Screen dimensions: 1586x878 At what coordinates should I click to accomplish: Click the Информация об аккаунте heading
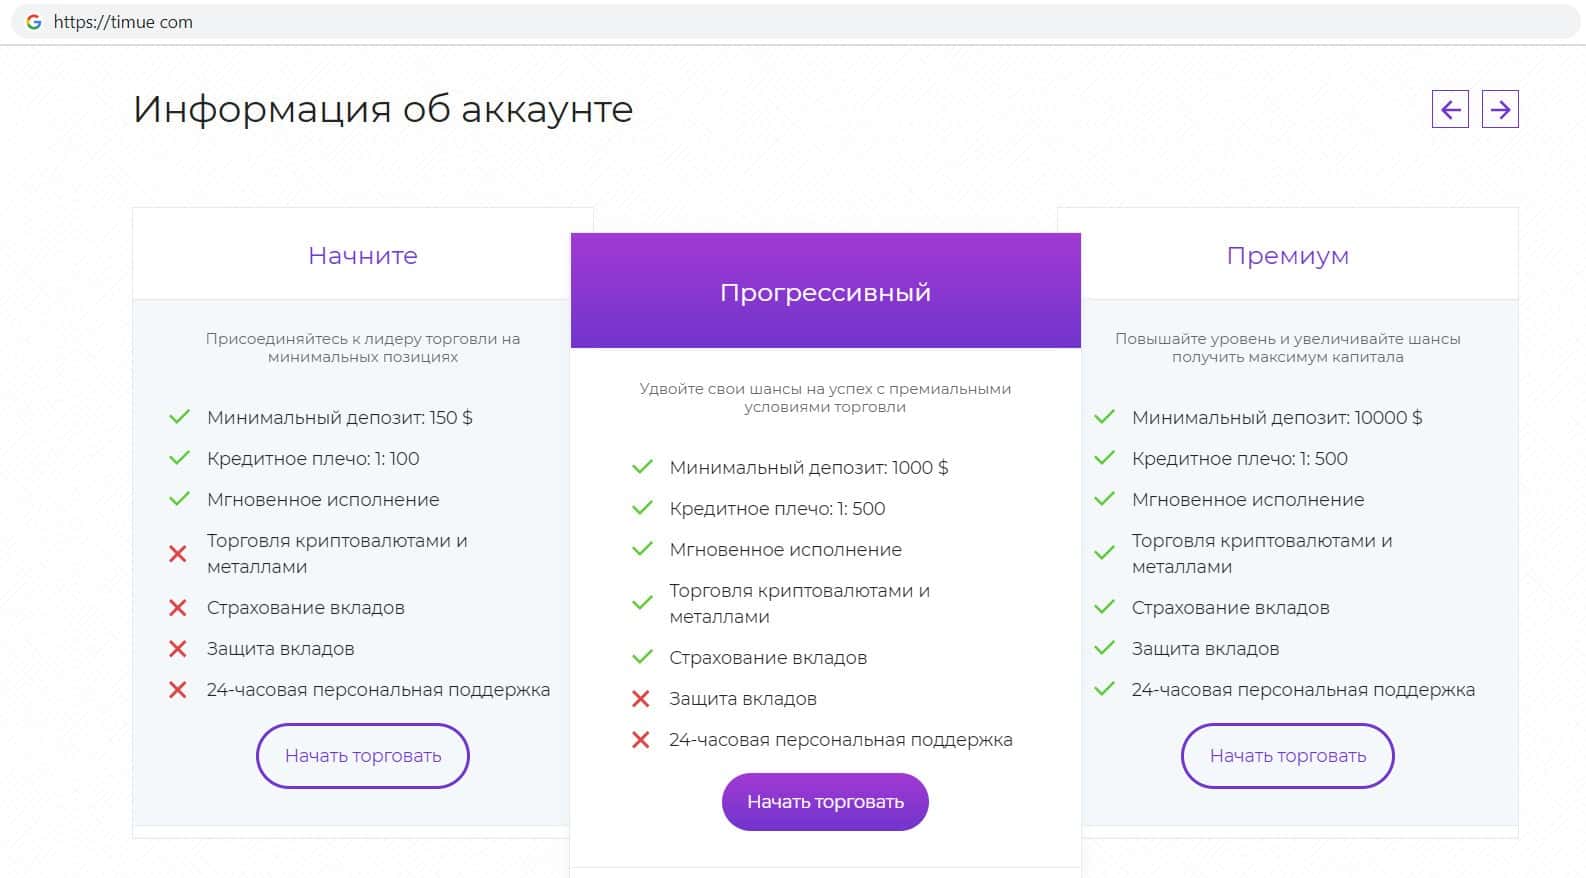383,109
